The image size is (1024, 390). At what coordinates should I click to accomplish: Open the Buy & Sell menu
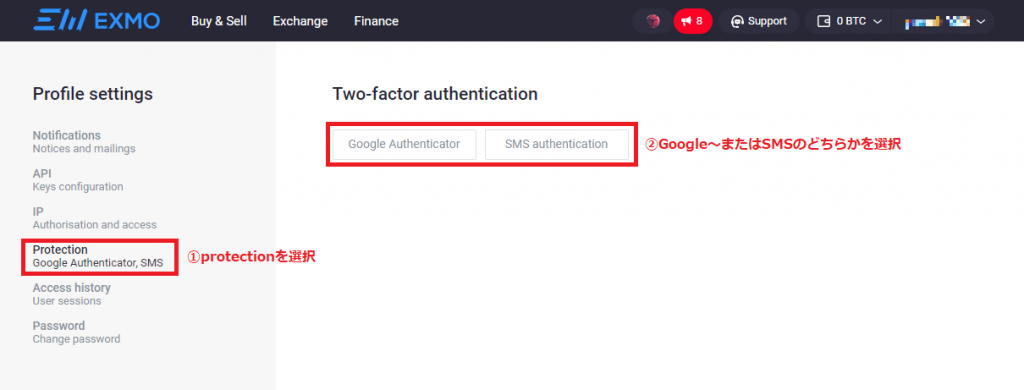coord(219,21)
